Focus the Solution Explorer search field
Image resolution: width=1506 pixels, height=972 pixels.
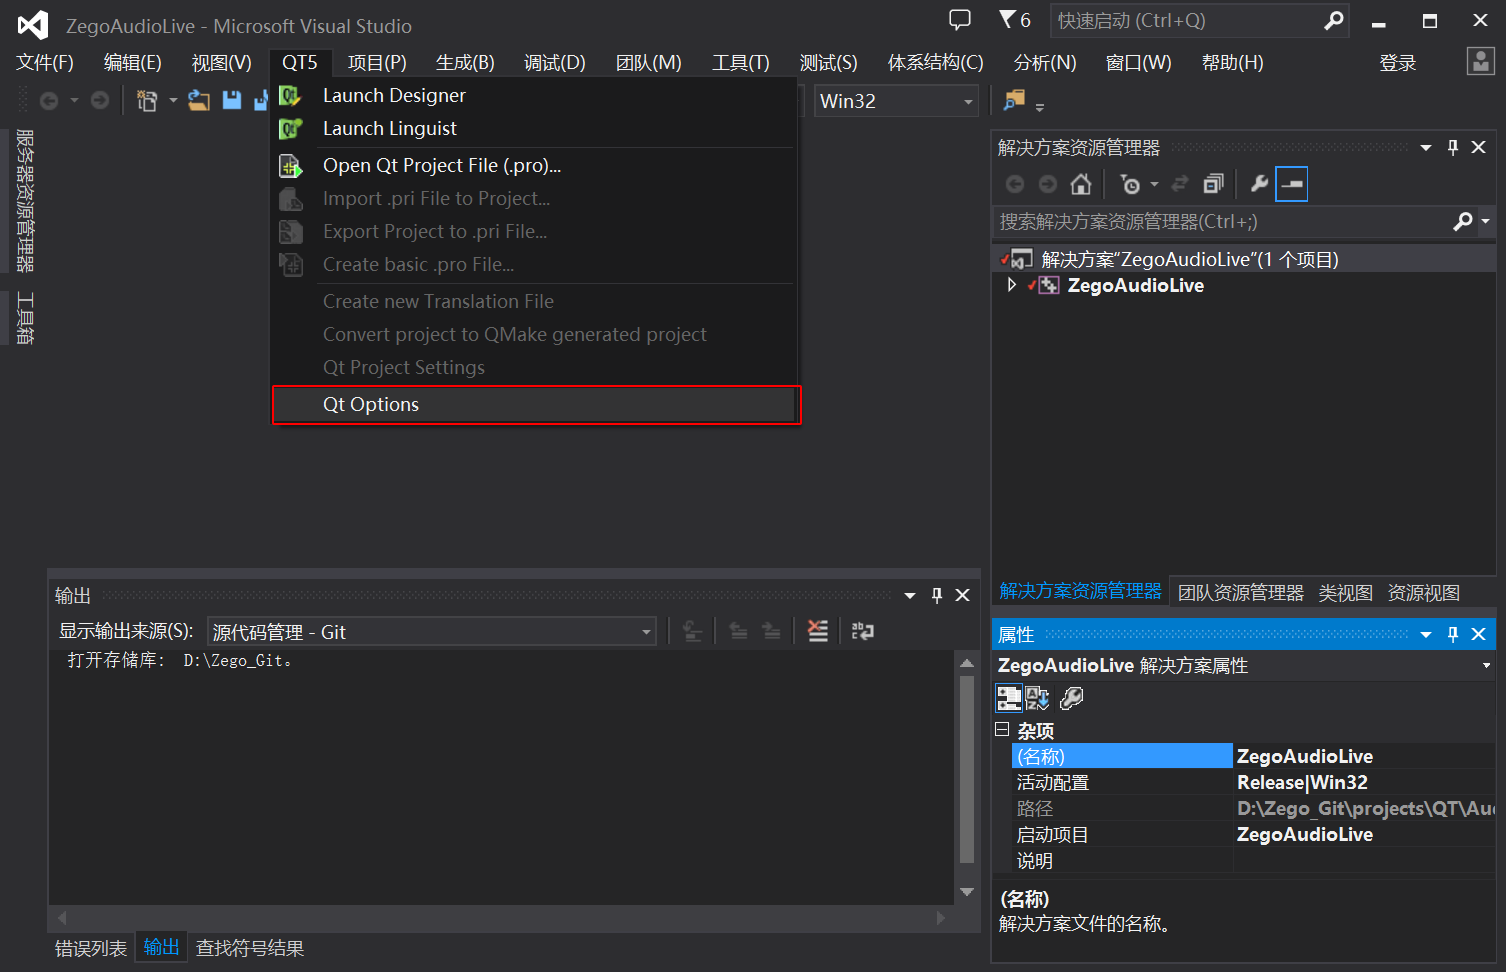coord(1220,222)
